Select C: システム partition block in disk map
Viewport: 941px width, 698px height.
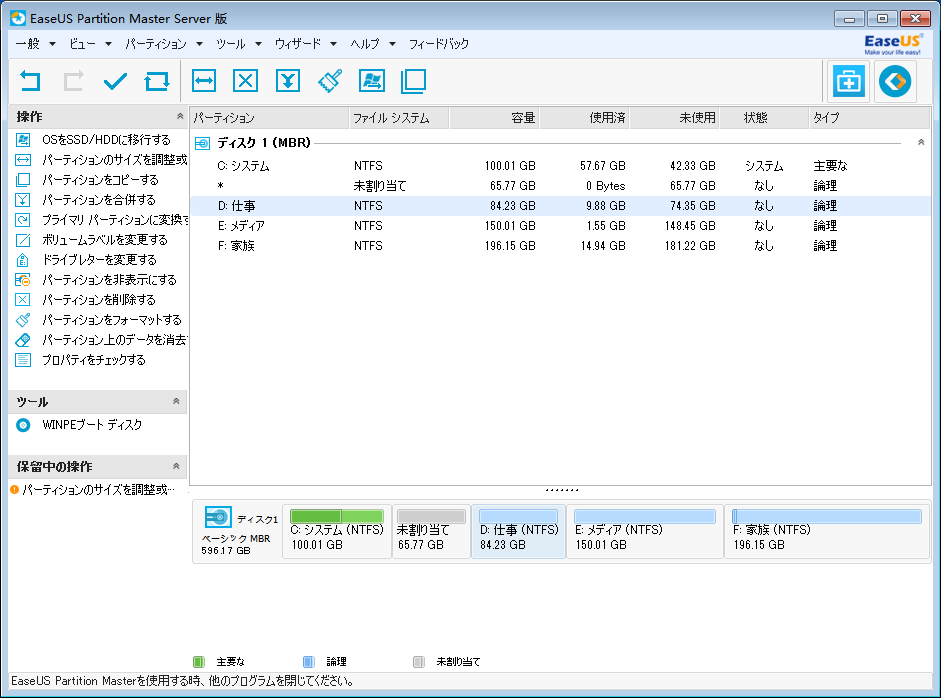pyautogui.click(x=337, y=531)
